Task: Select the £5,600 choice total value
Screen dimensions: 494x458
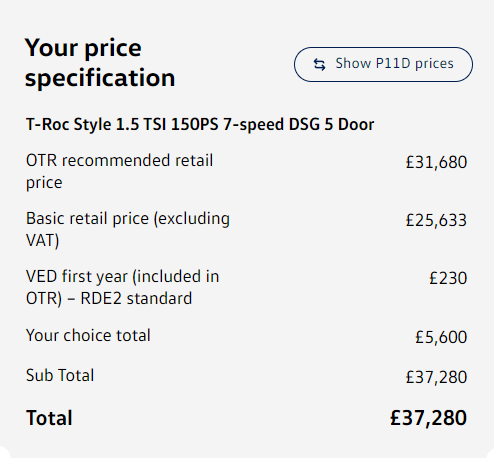Action: (x=441, y=337)
